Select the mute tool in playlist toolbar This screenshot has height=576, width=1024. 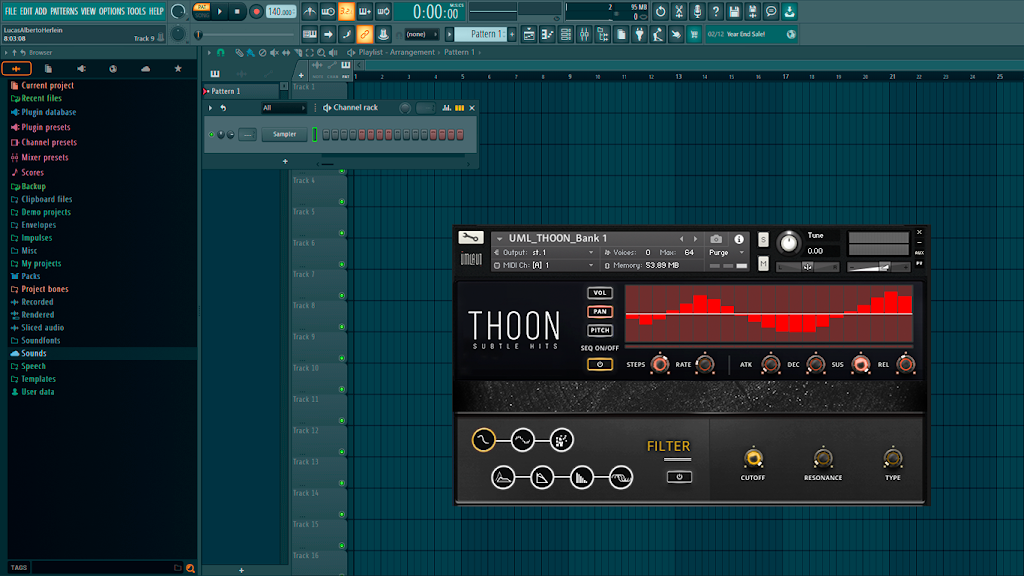274,53
